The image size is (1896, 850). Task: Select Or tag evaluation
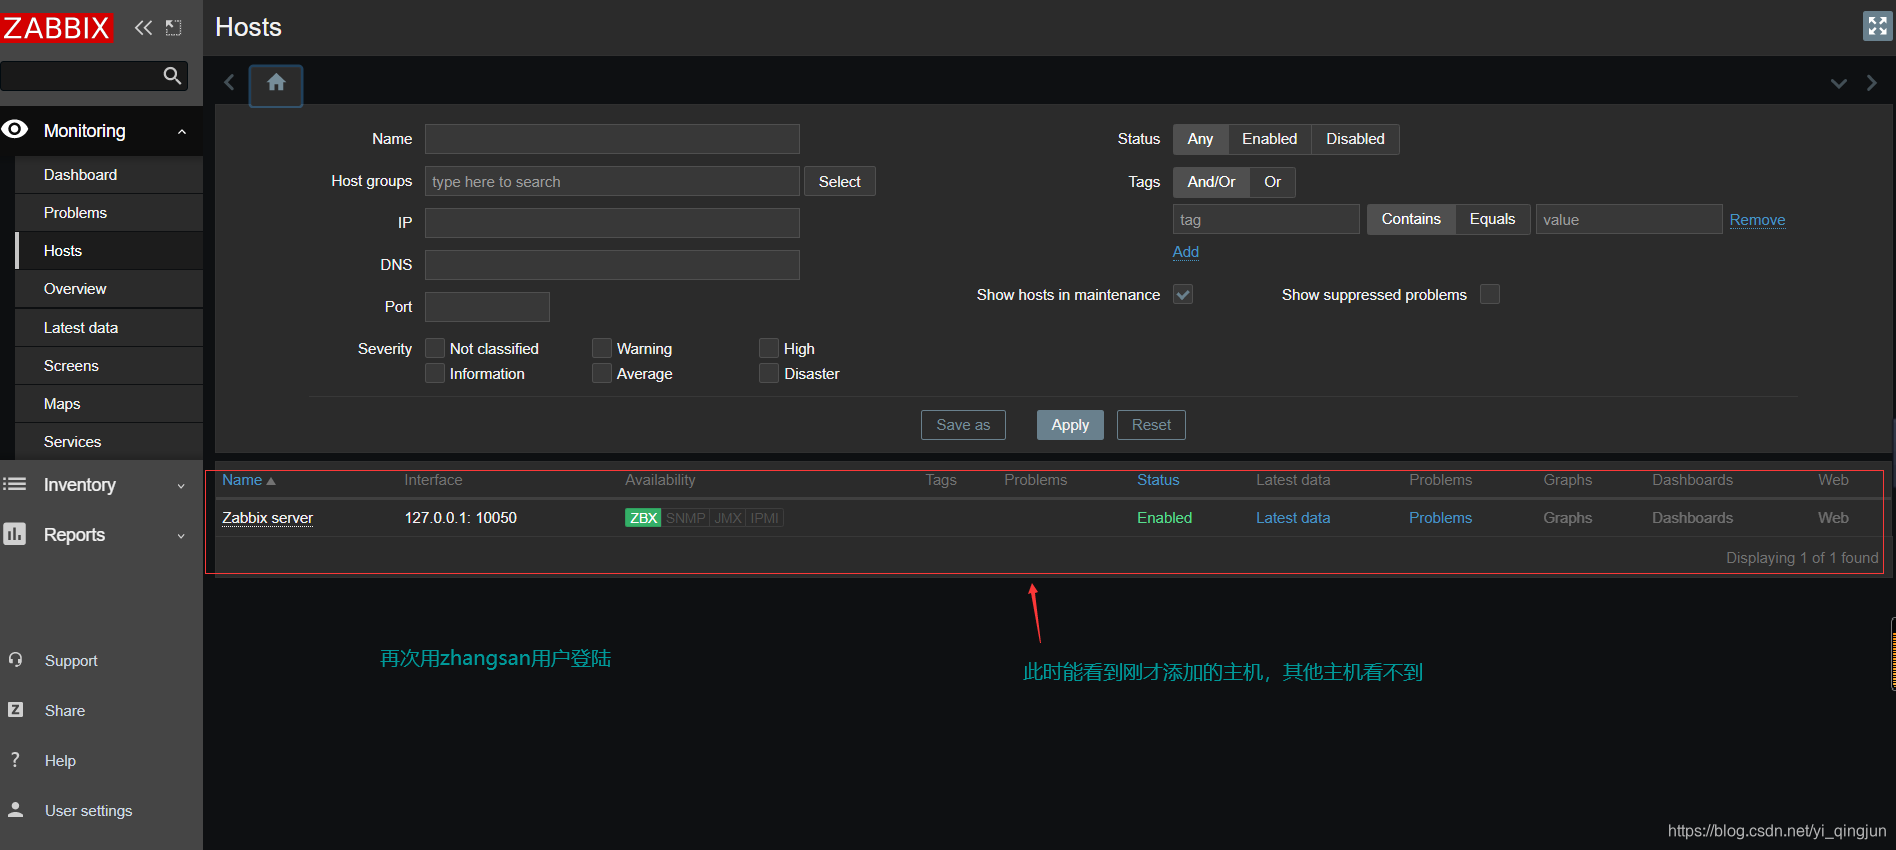pyautogui.click(x=1272, y=182)
